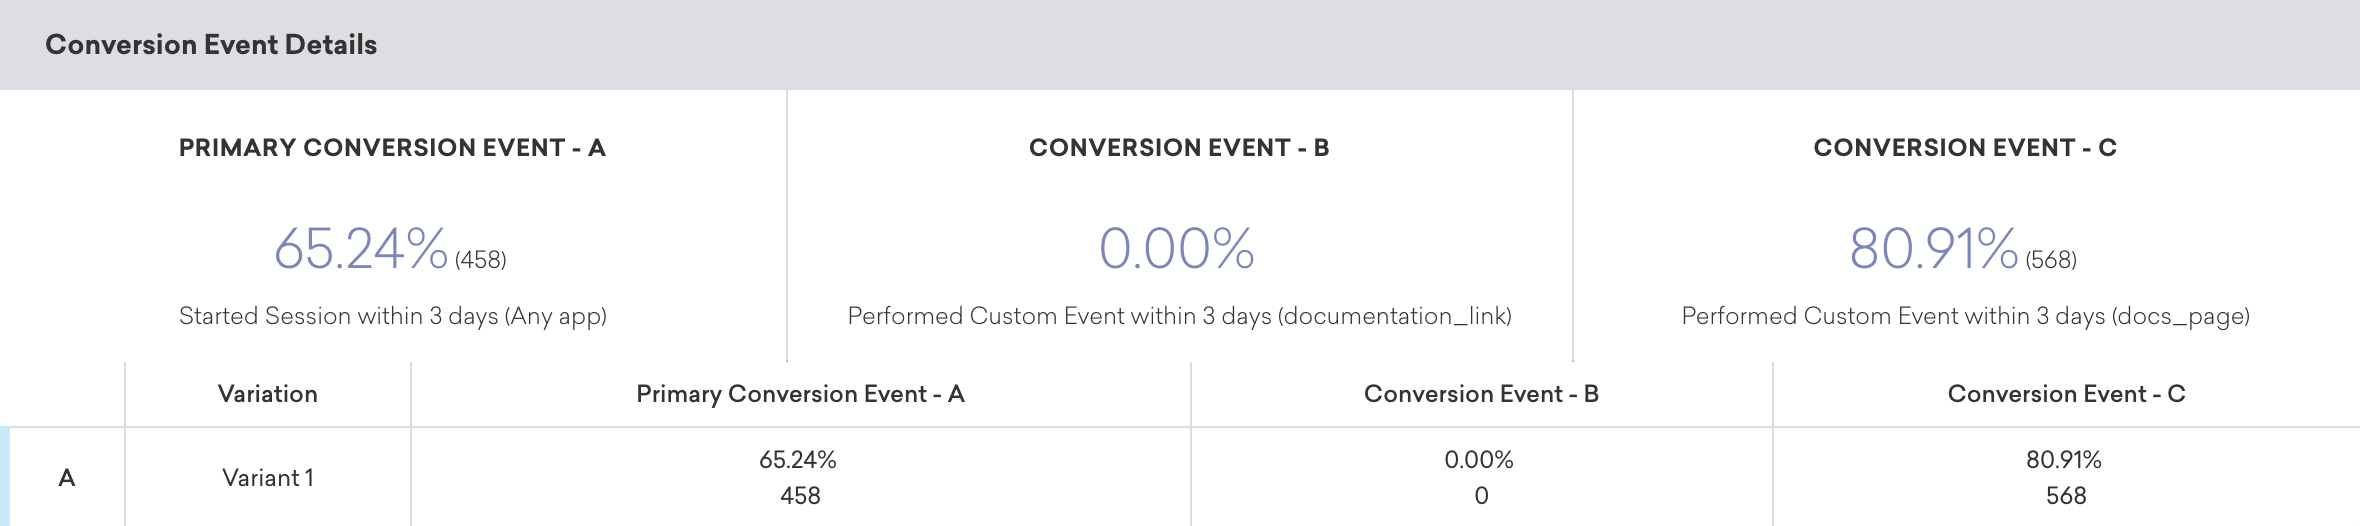Select the Started Session within 3 days text
The image size is (2360, 526).
coord(392,316)
